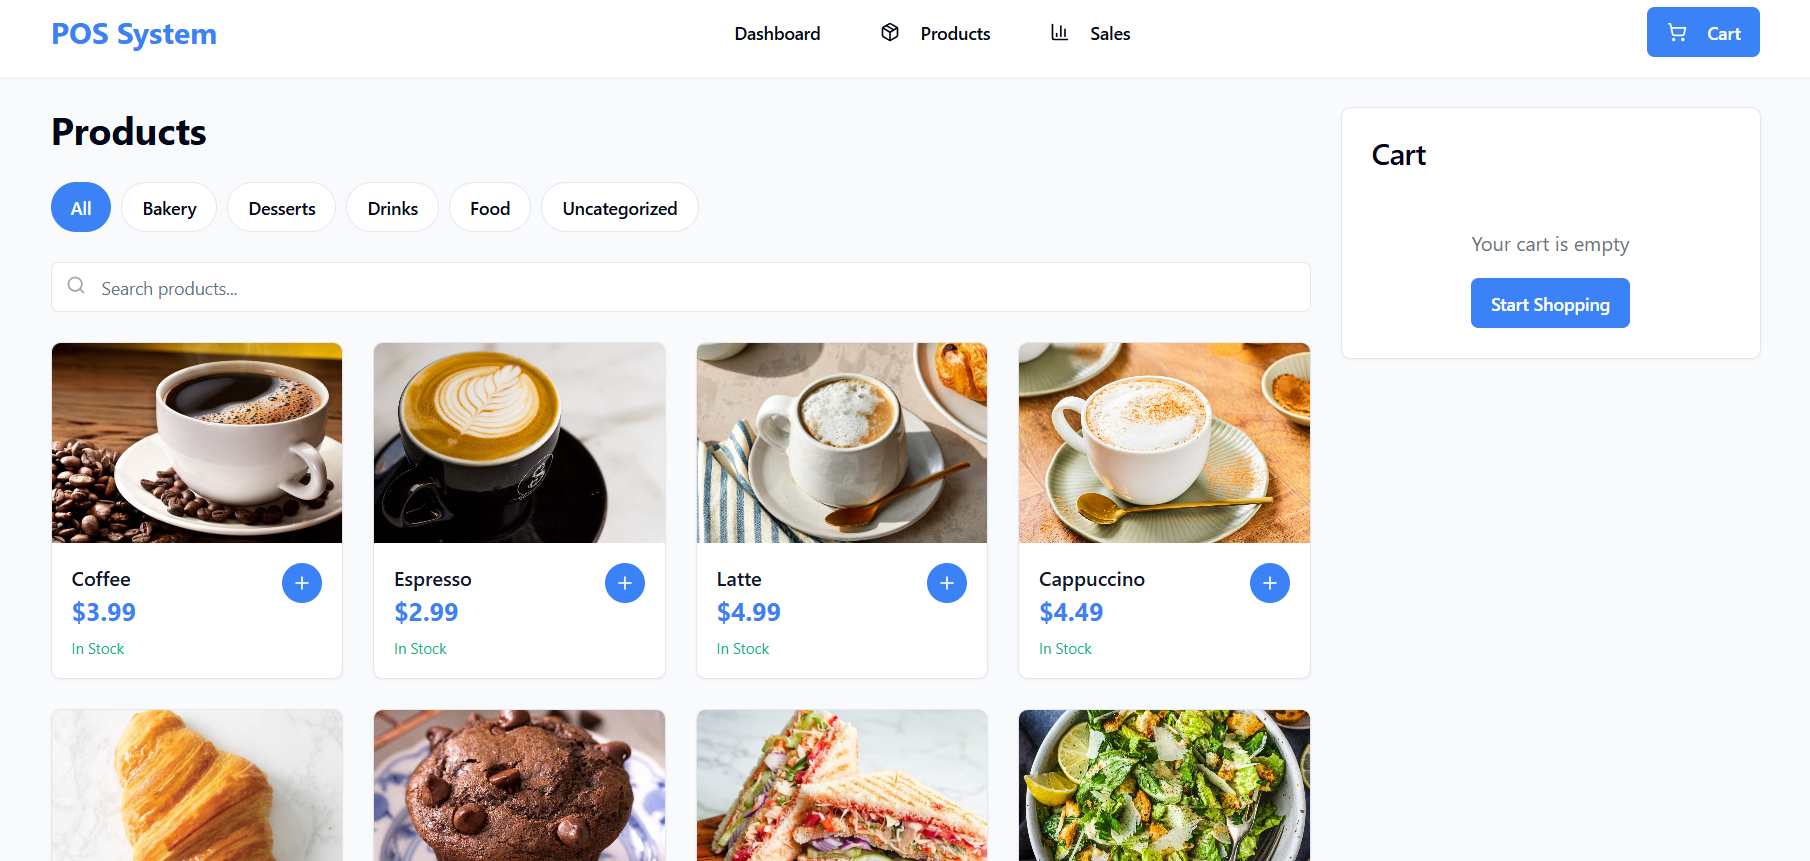The height and width of the screenshot is (861, 1810).
Task: Click the Cappuccino product photo
Action: [x=1164, y=443]
